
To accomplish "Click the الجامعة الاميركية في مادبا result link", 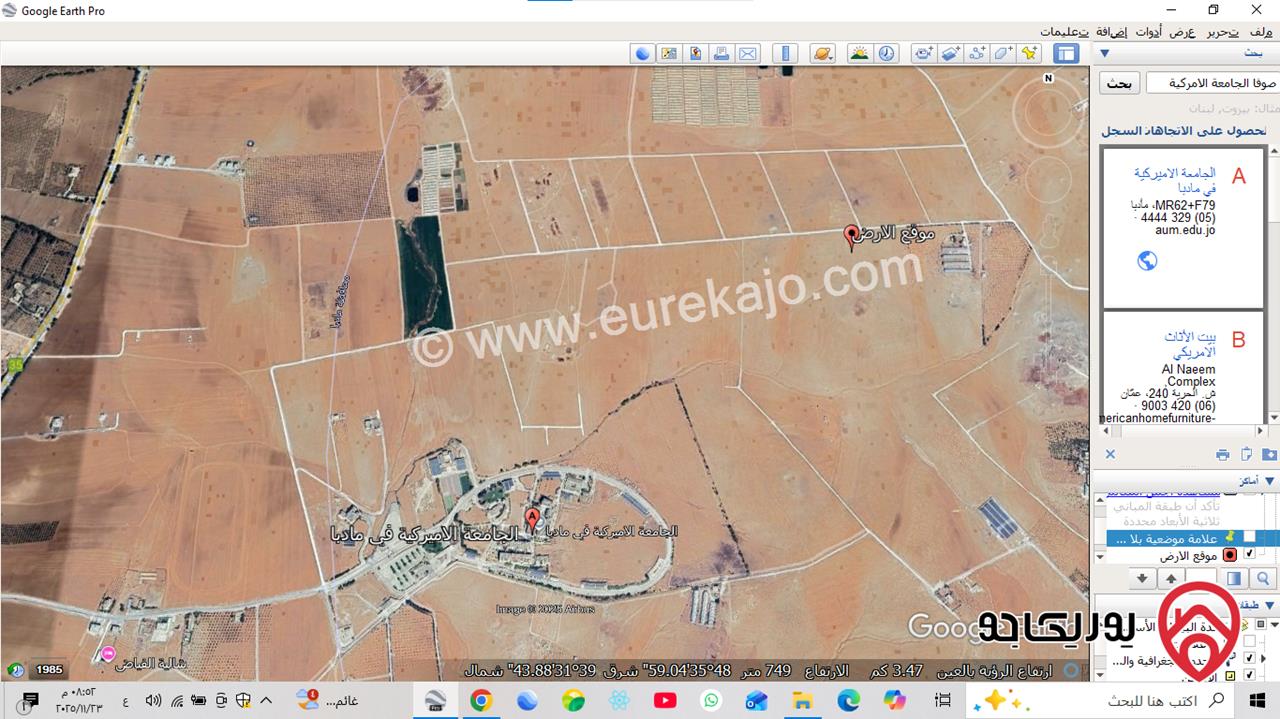I will click(1175, 180).
